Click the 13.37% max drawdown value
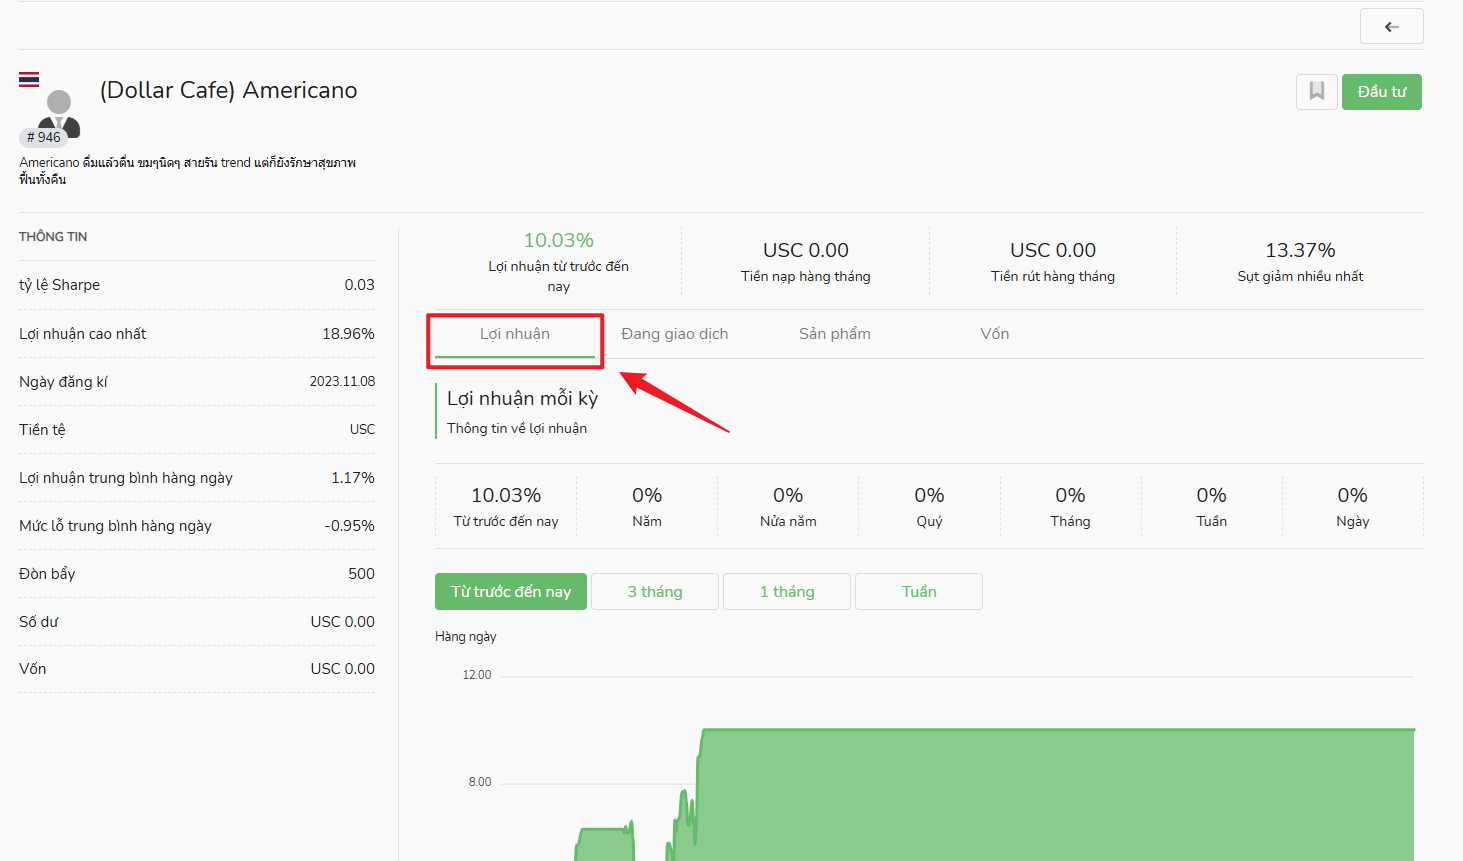Image resolution: width=1463 pixels, height=861 pixels. 1300,250
